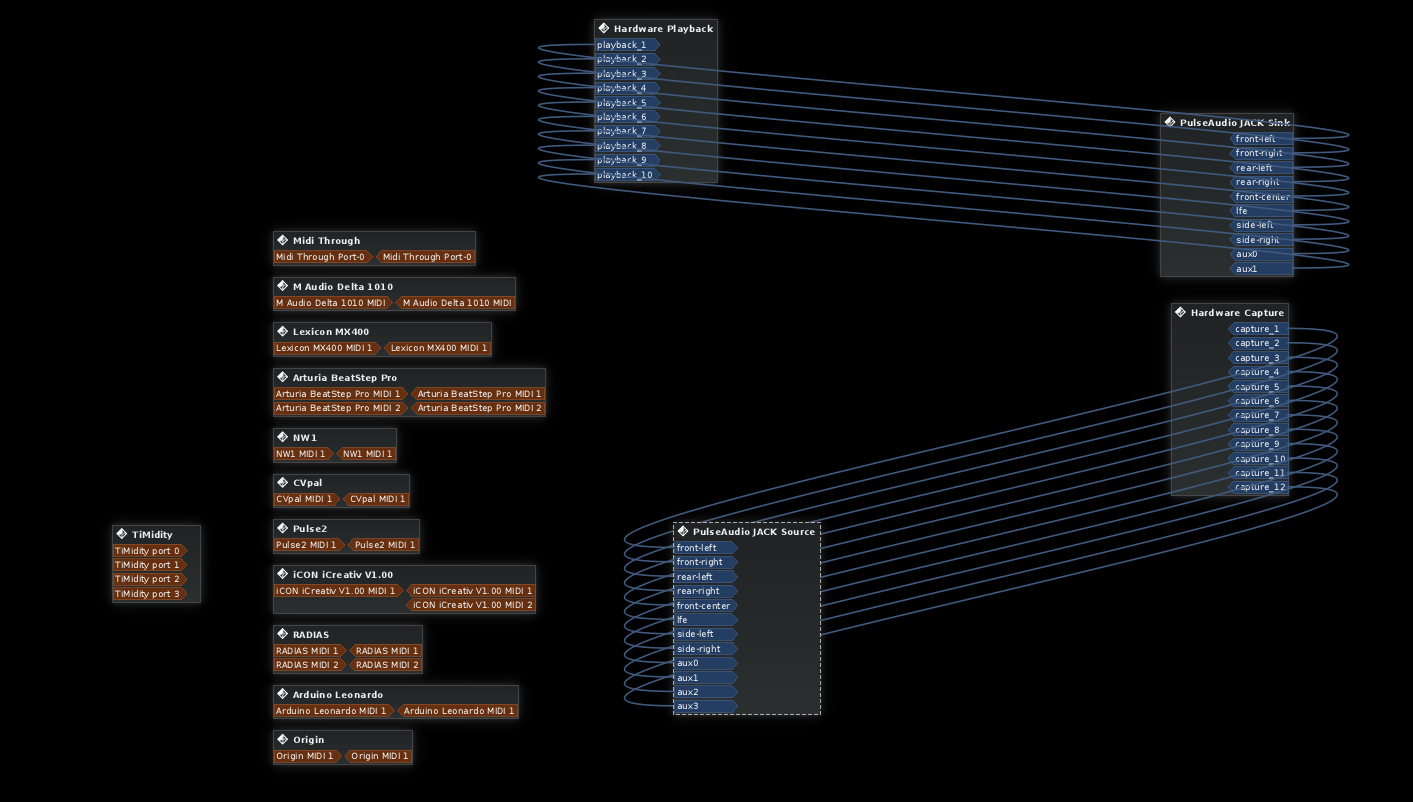Viewport: 1413px width, 802px height.
Task: Click TiMidity port 3
Action: (x=150, y=594)
